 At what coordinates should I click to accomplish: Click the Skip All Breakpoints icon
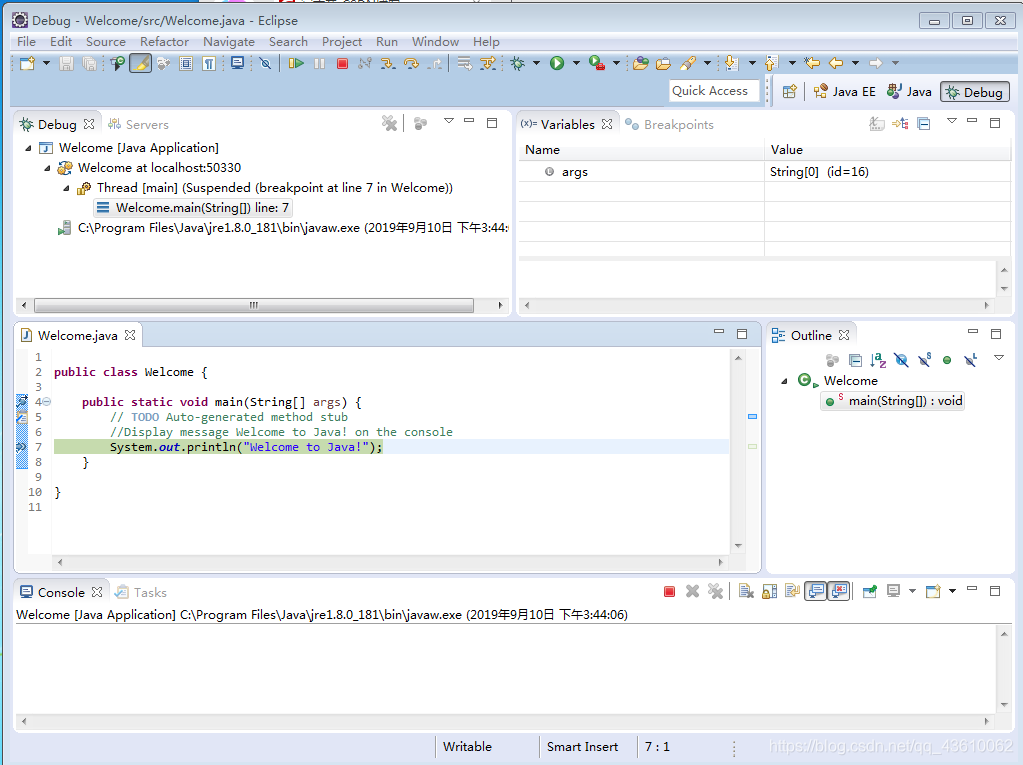(265, 63)
